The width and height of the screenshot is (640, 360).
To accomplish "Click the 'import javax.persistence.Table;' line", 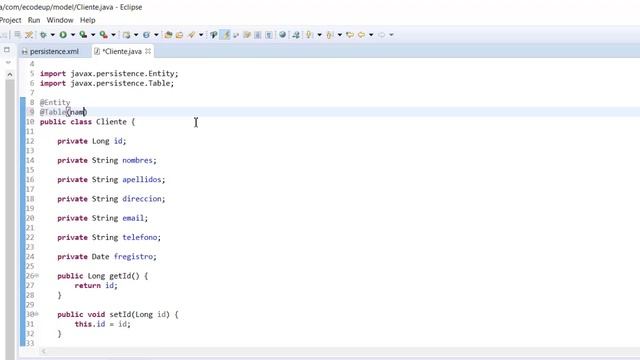I will [x=107, y=83].
